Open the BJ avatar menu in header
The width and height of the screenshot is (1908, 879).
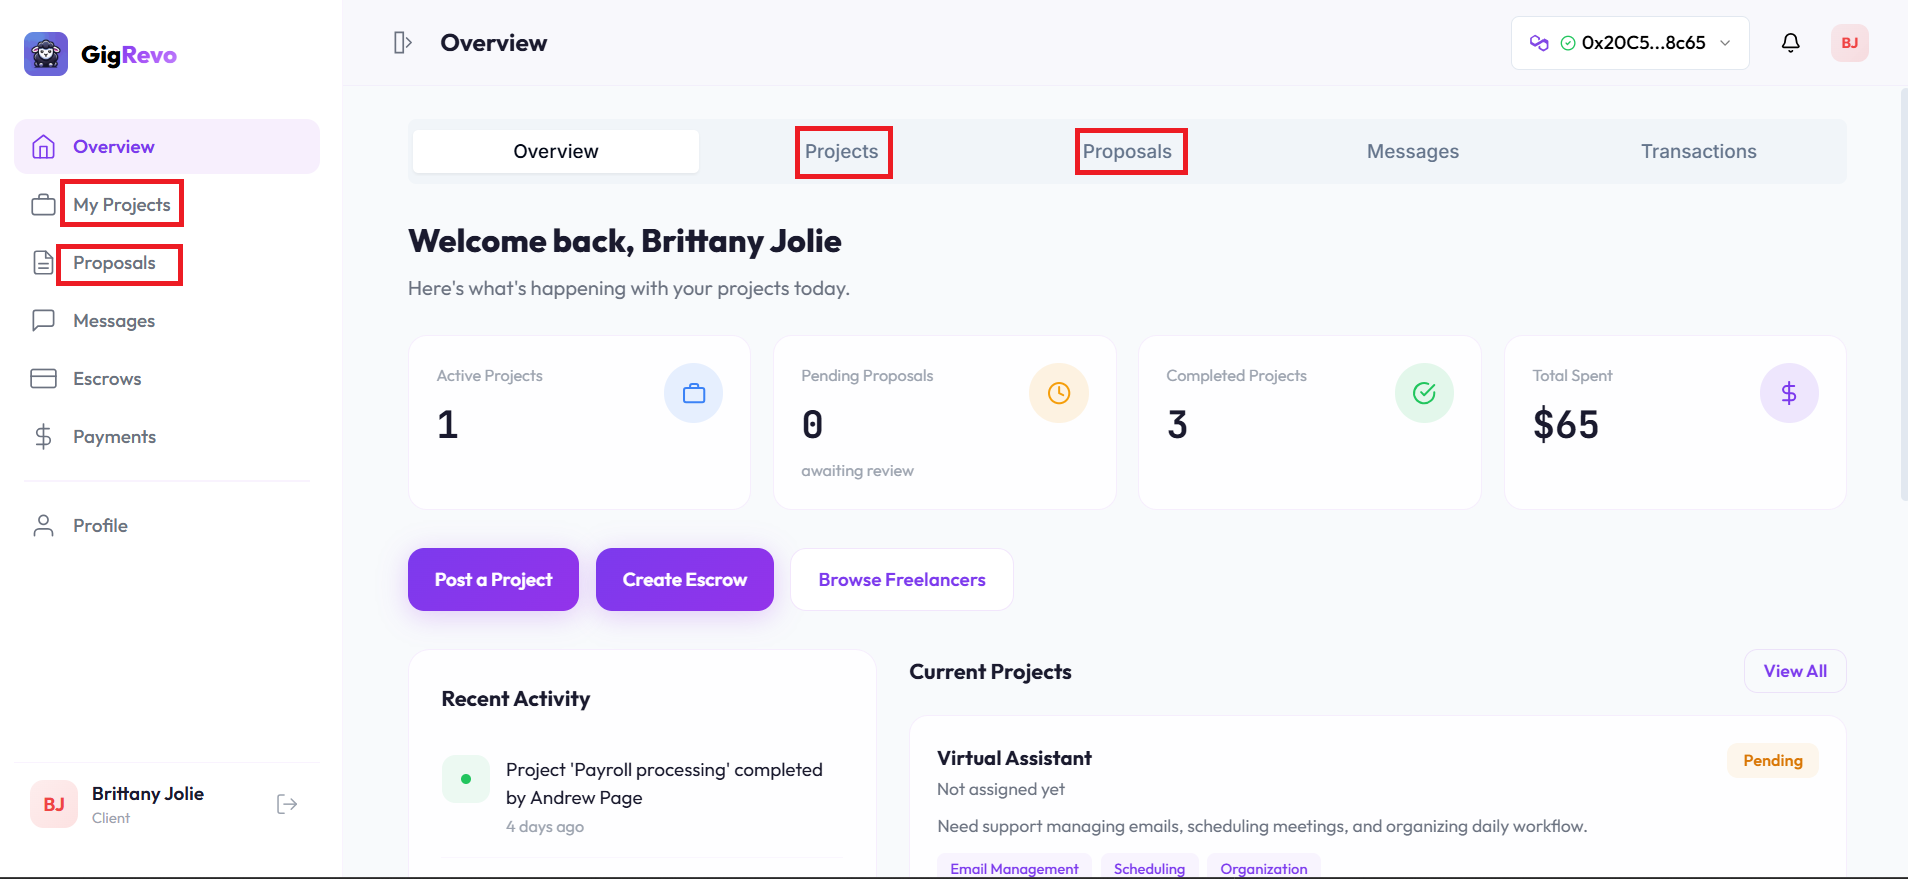coord(1850,43)
